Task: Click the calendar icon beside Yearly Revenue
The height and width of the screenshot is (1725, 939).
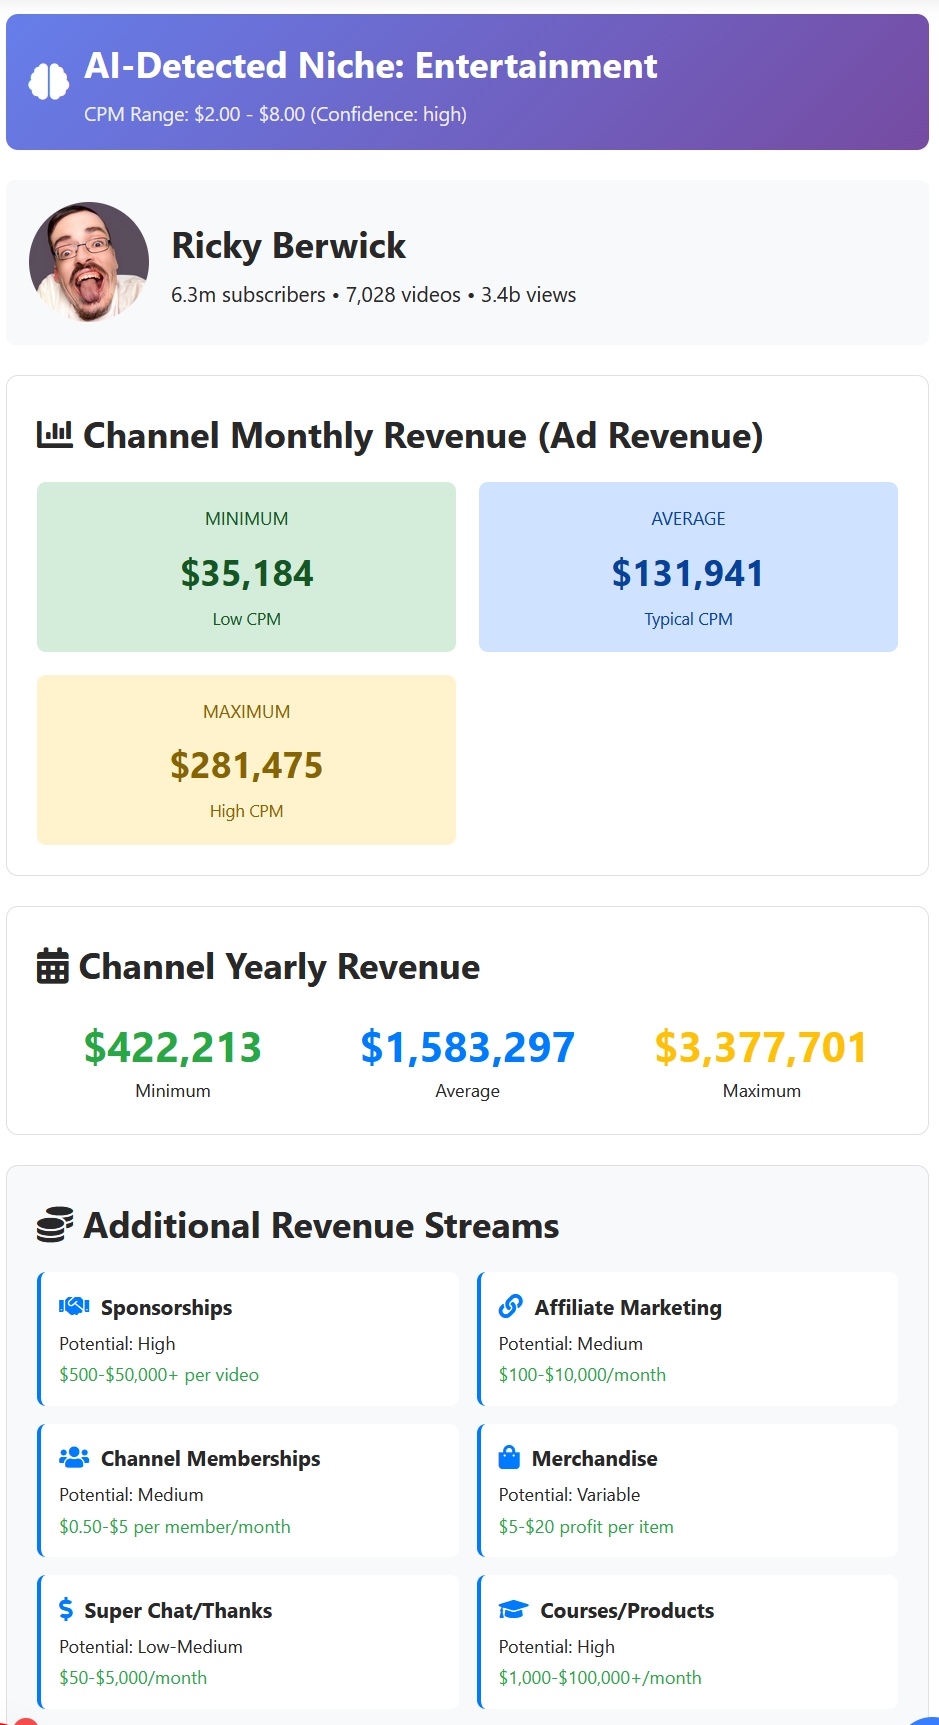Action: 53,966
